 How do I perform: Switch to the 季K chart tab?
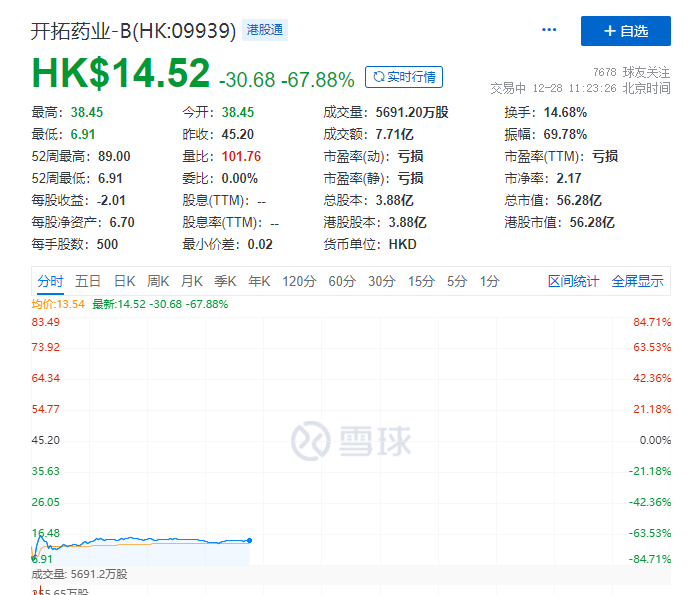[225, 281]
